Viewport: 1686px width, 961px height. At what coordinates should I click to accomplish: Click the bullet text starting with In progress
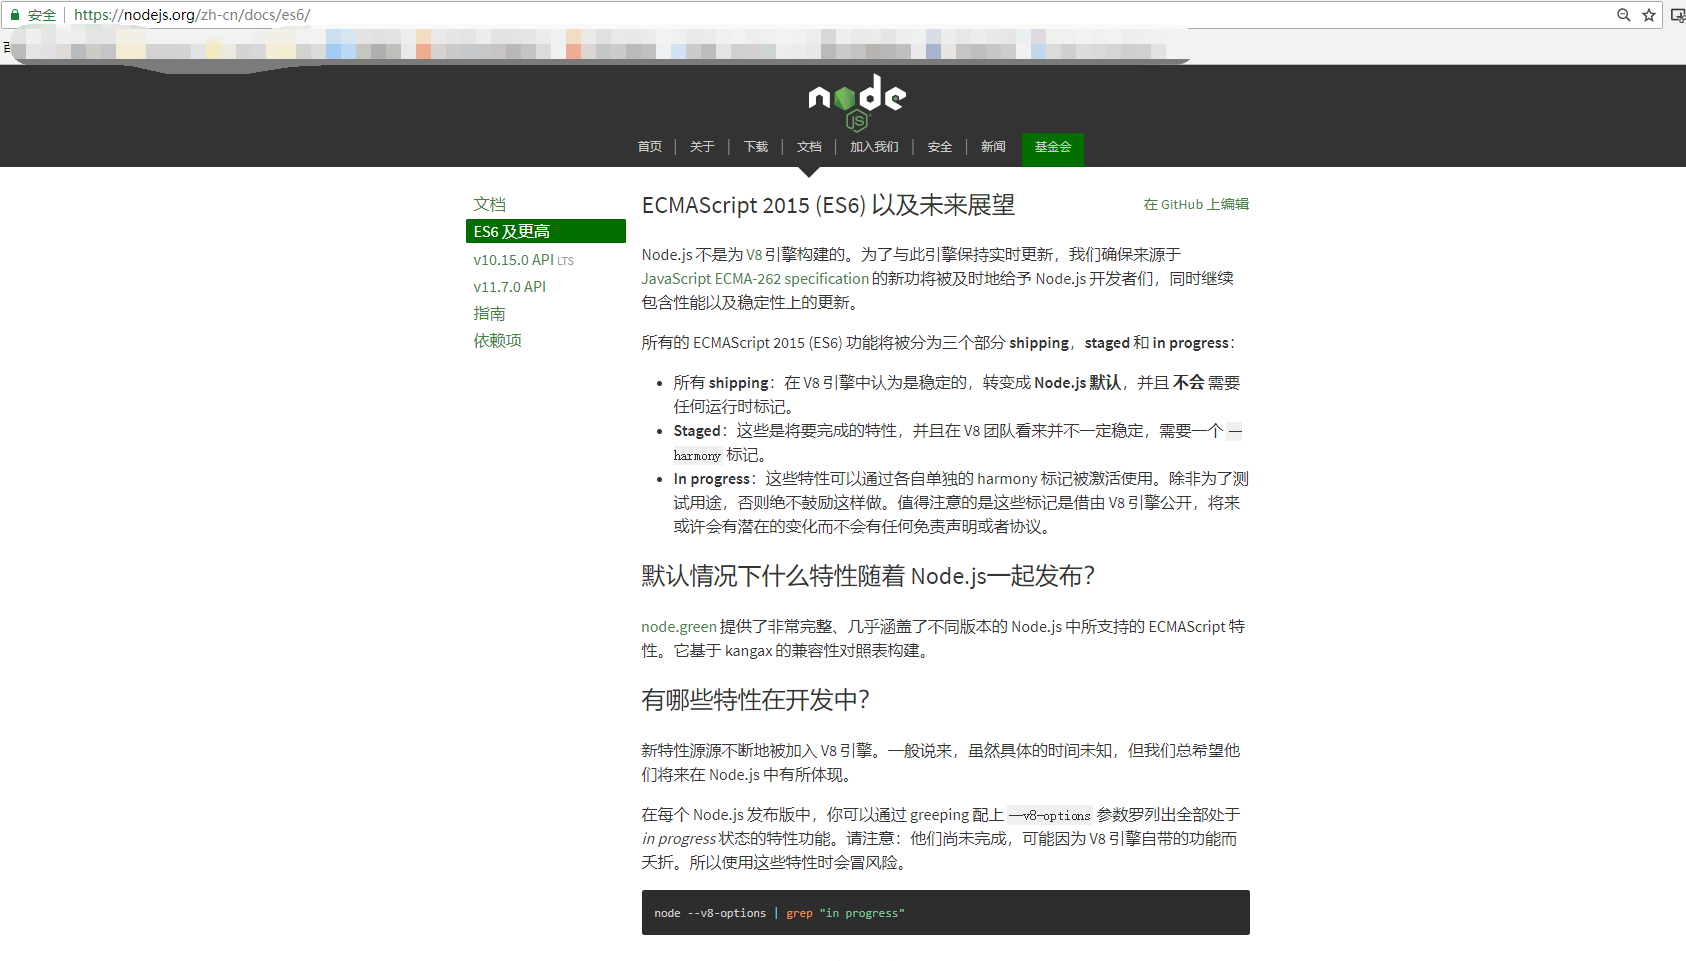pos(961,503)
